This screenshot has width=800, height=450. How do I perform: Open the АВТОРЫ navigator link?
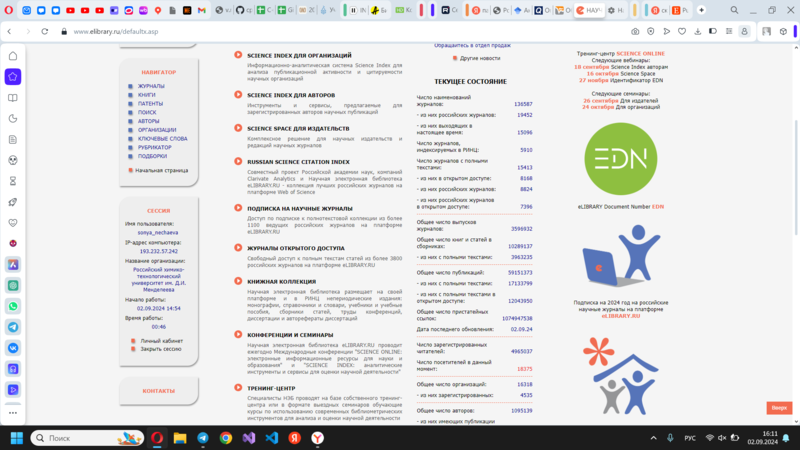pos(148,121)
